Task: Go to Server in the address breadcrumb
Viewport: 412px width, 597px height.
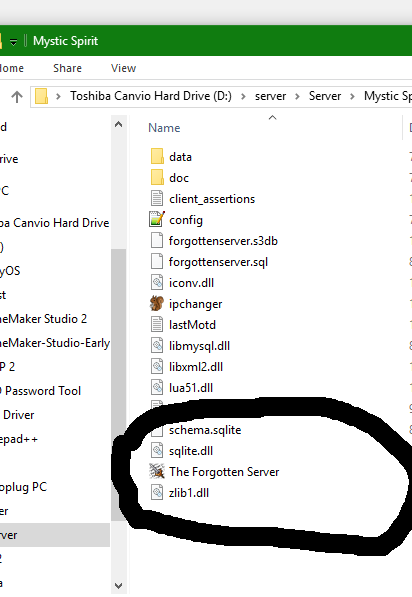Action: 325,96
